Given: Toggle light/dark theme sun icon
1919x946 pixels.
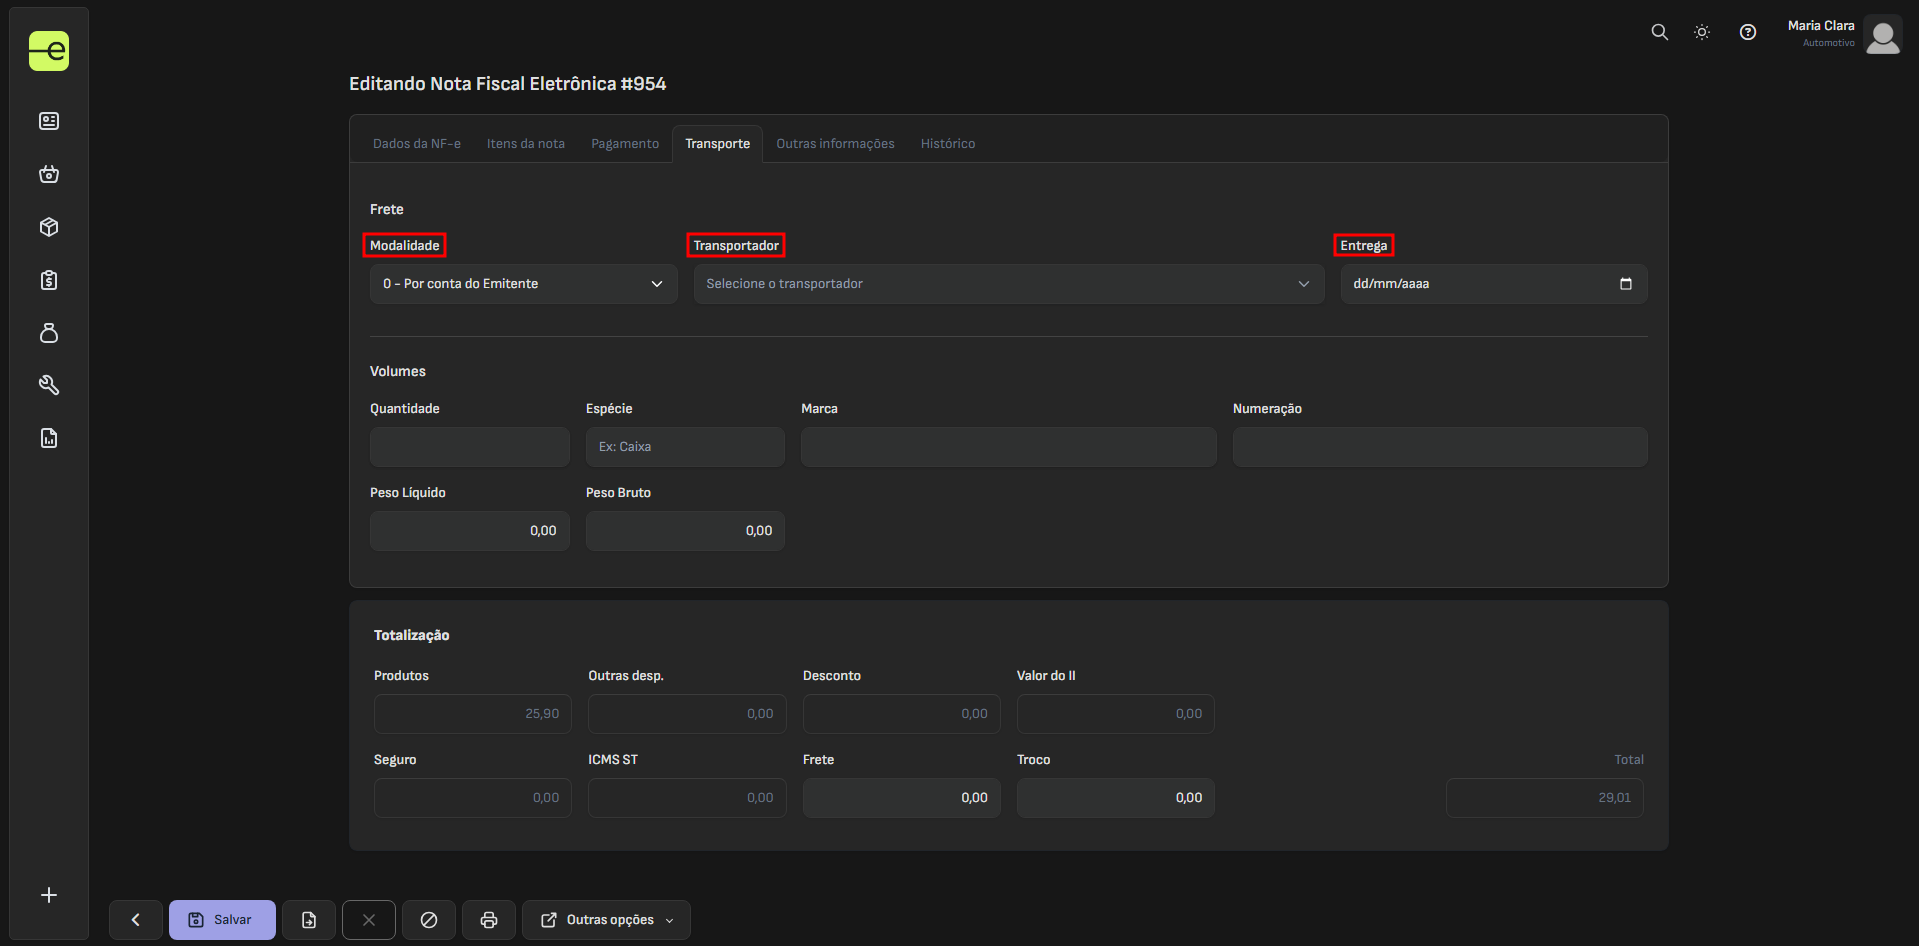Looking at the screenshot, I should 1701,32.
